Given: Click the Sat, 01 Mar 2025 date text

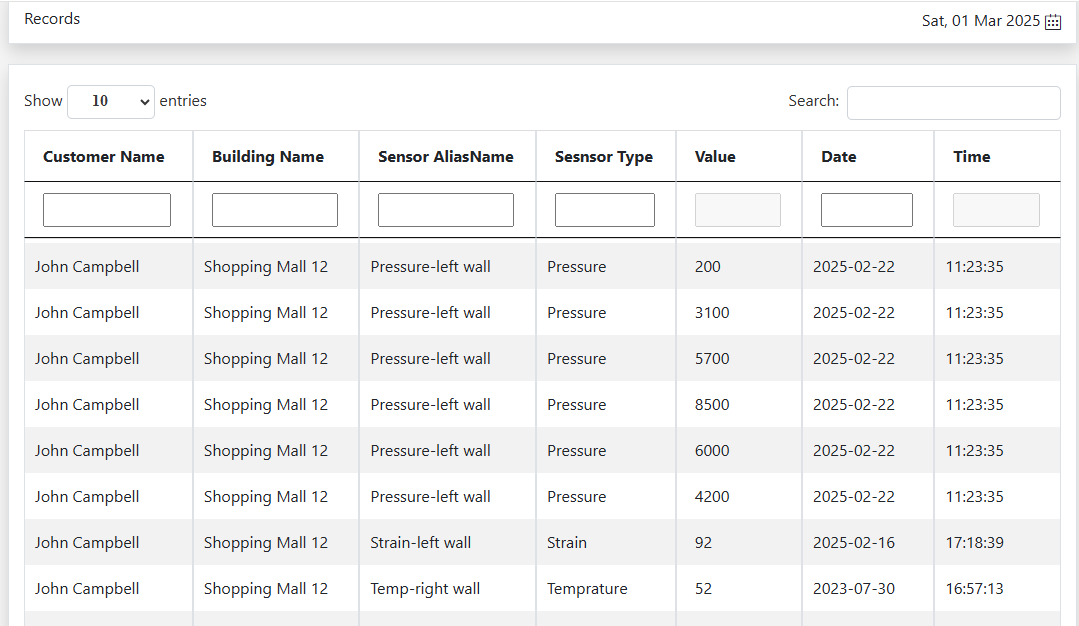Looking at the screenshot, I should (x=980, y=21).
